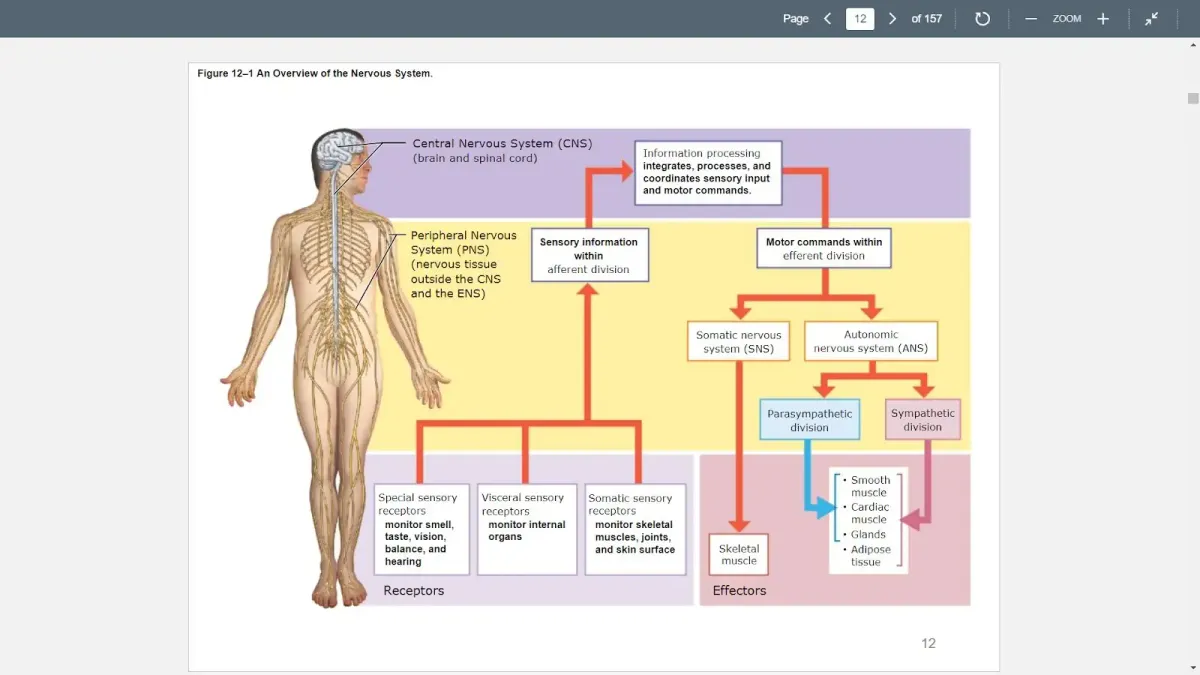This screenshot has height=675, width=1200.
Task: Go to the next page arrow
Action: click(893, 18)
